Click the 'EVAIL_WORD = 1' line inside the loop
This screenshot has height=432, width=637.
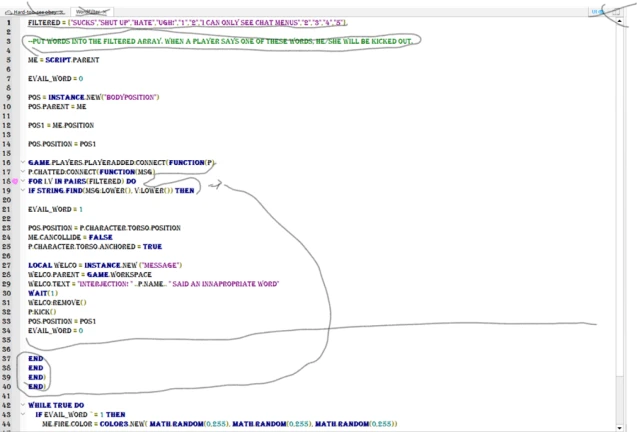[x=55, y=208]
